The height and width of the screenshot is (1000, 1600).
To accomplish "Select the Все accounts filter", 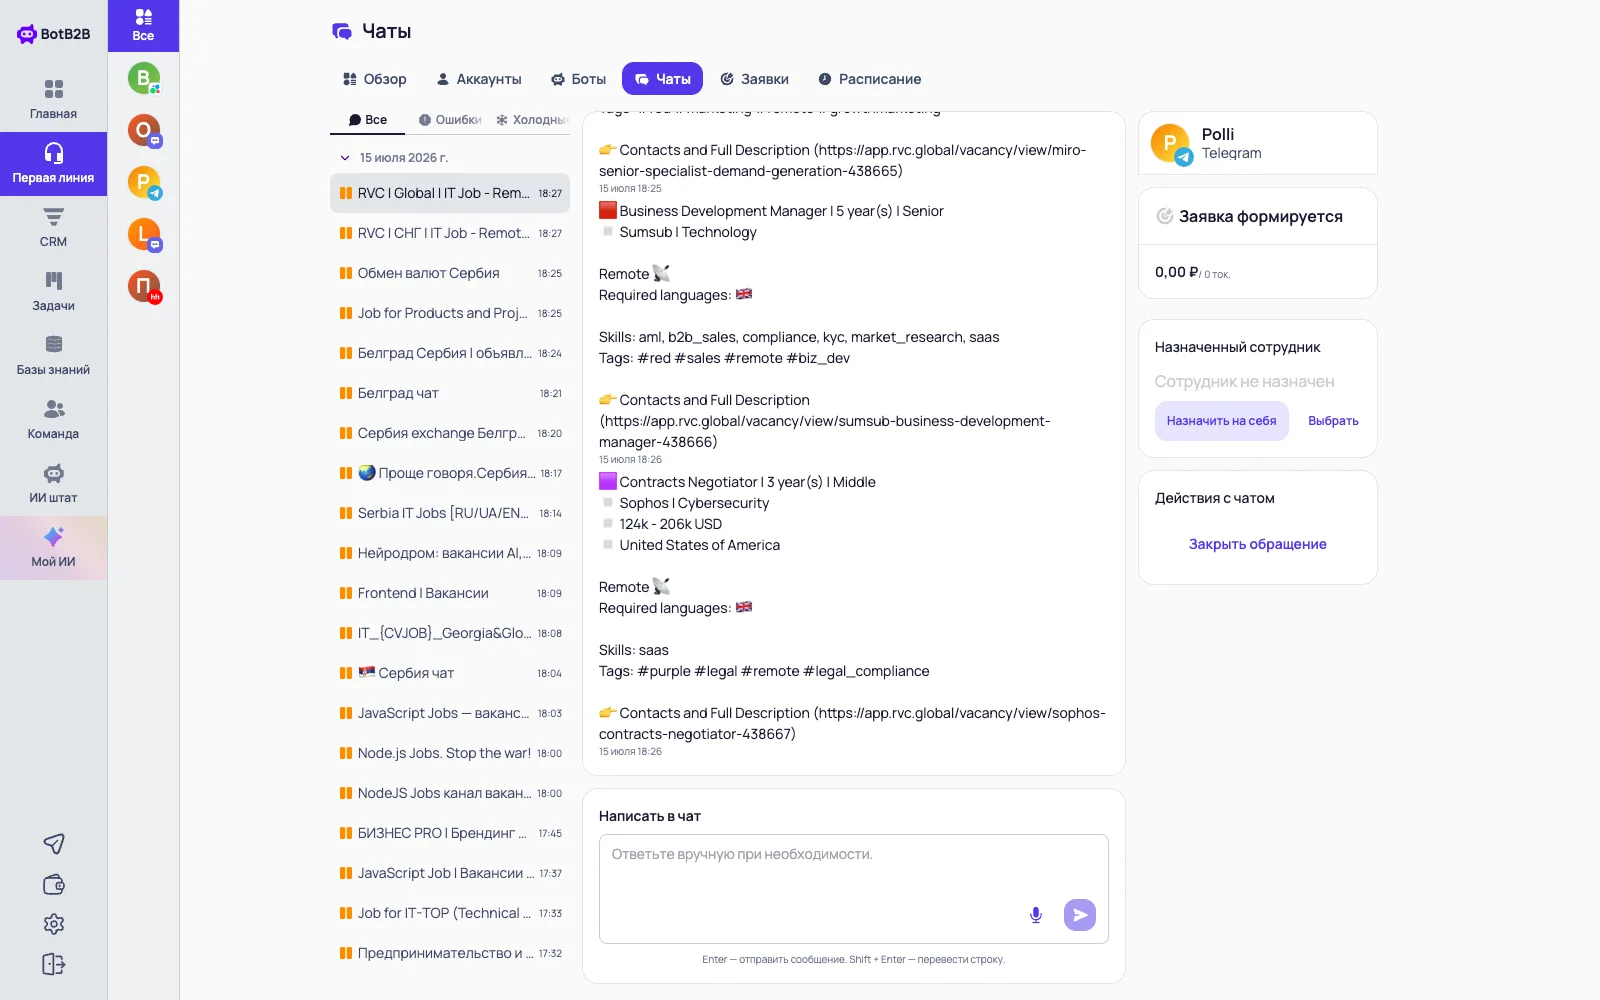I will (x=143, y=26).
